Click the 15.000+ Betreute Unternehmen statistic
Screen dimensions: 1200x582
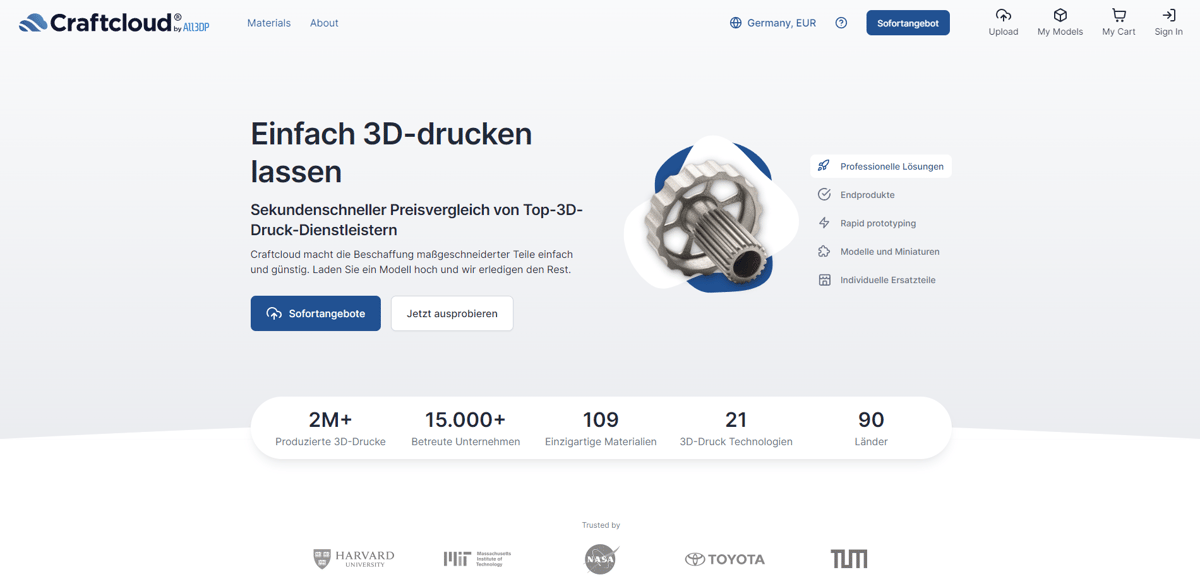pyautogui.click(x=466, y=429)
